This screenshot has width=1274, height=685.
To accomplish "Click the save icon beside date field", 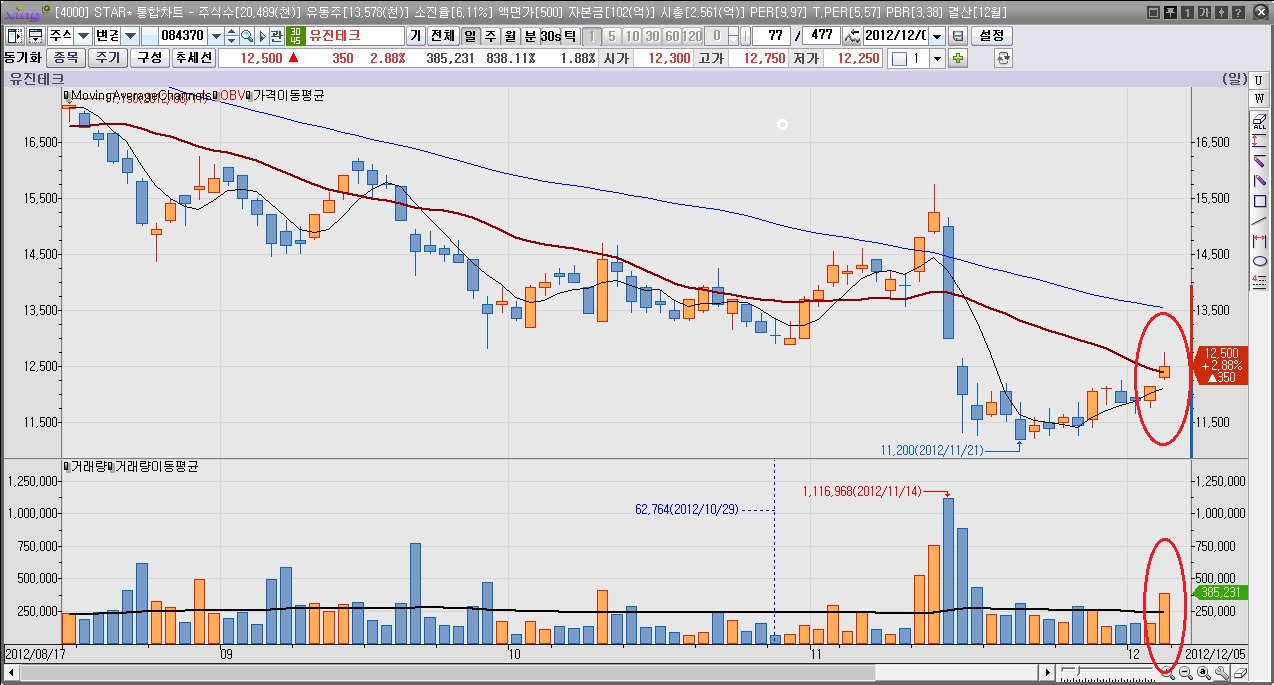I will tap(958, 36).
